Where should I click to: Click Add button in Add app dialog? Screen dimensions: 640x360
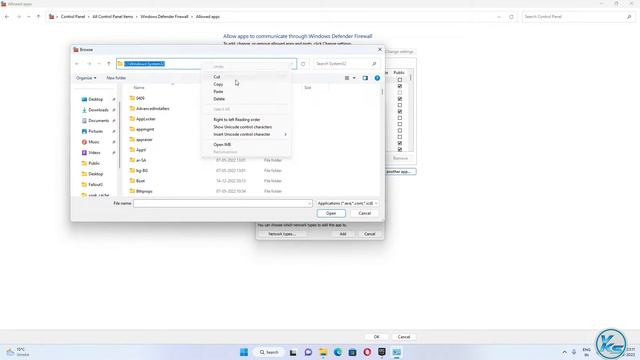pyautogui.click(x=343, y=234)
